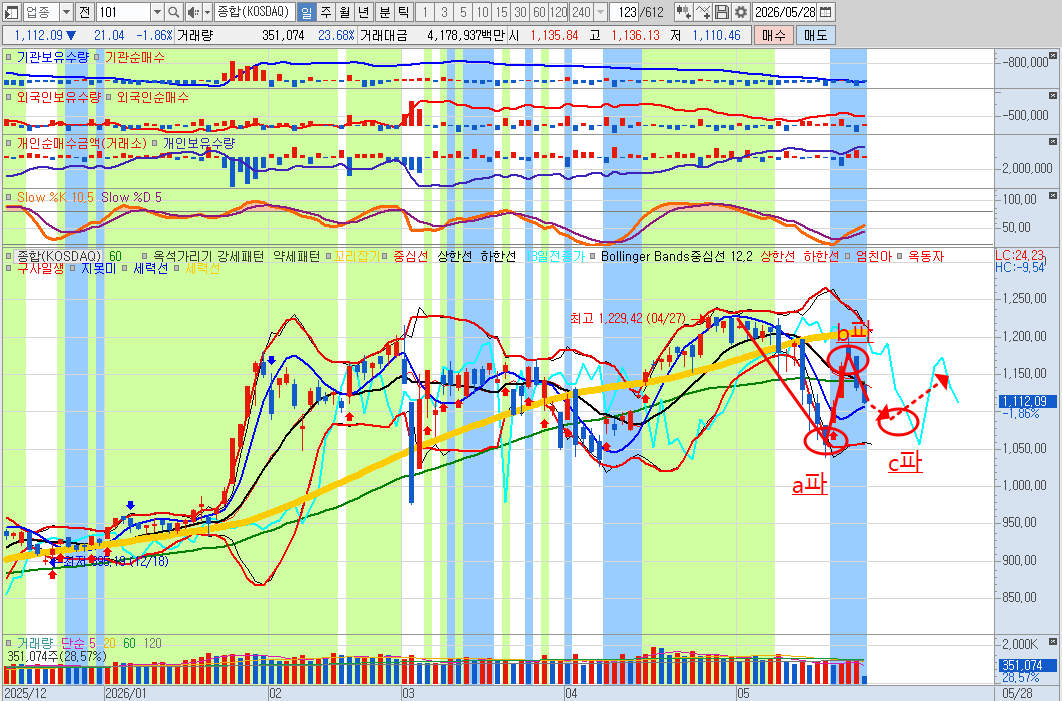
Task: Click the 매수 buy button
Action: (773, 35)
